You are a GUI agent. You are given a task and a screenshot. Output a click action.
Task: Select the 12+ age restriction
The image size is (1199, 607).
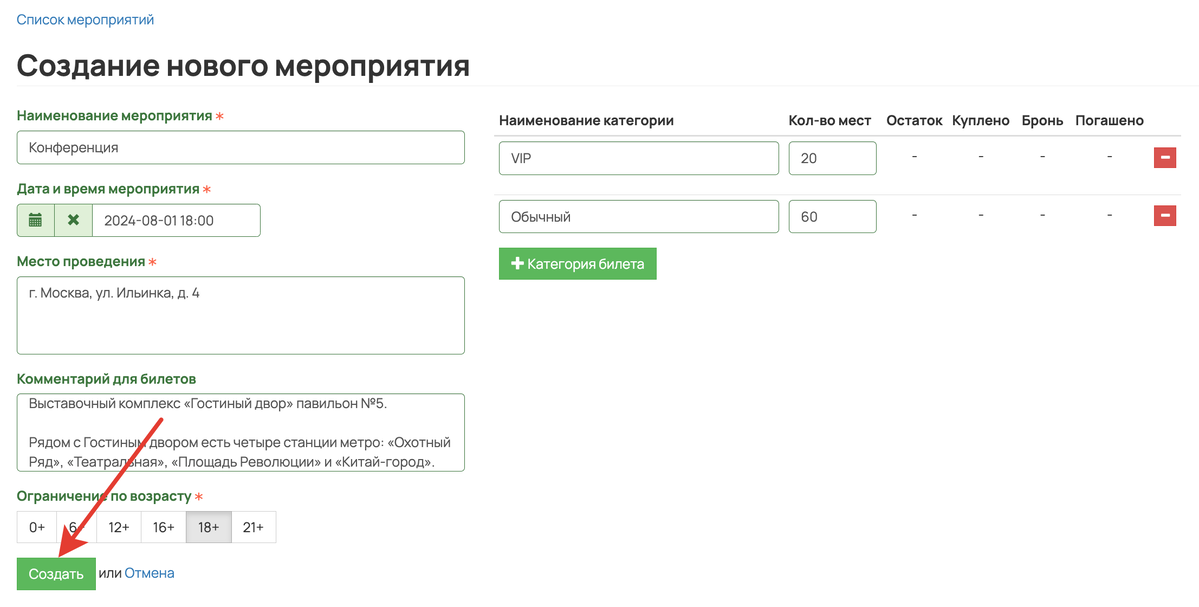pyautogui.click(x=119, y=527)
